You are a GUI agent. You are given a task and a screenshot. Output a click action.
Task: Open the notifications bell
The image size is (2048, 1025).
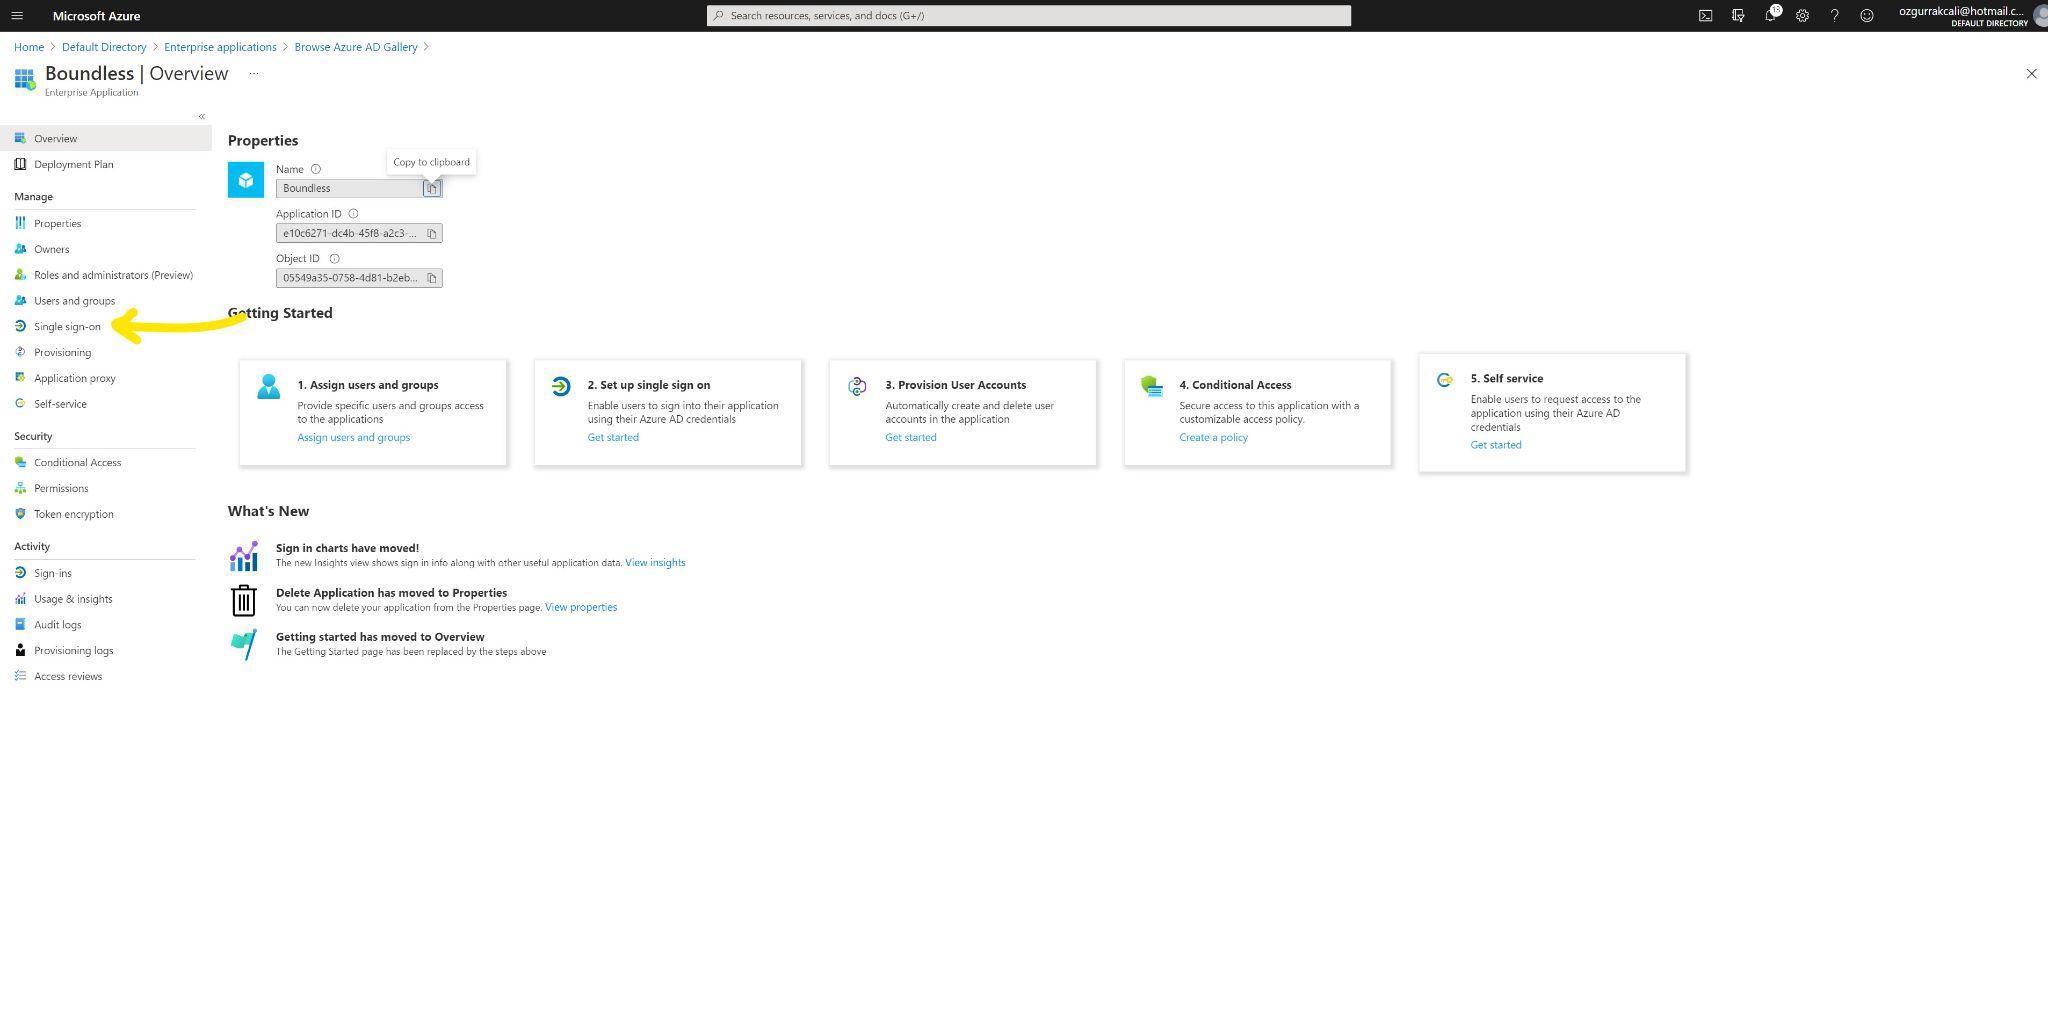click(x=1770, y=16)
